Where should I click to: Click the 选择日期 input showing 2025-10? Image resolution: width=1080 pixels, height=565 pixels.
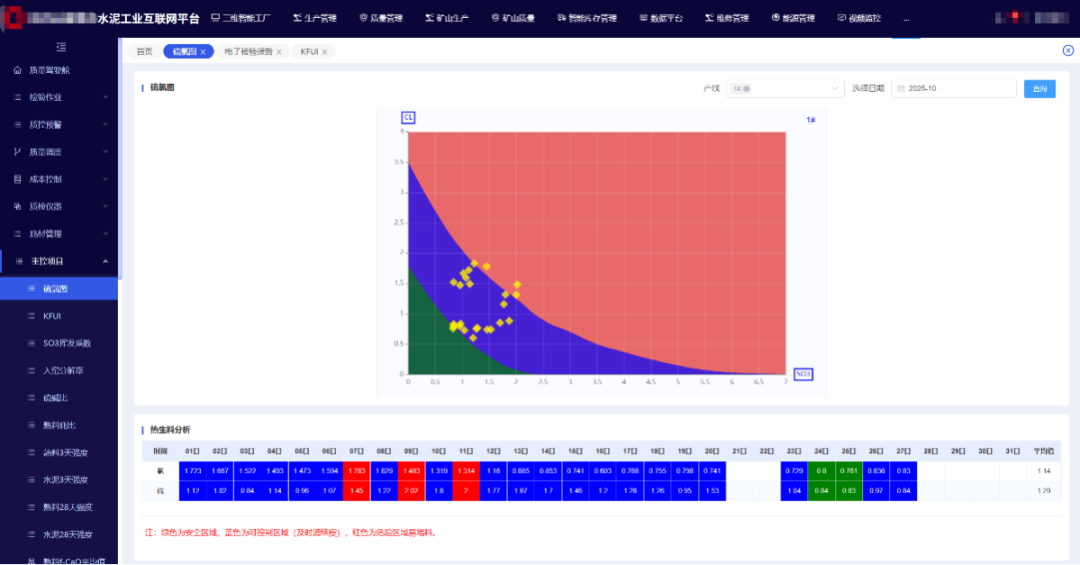tap(955, 89)
